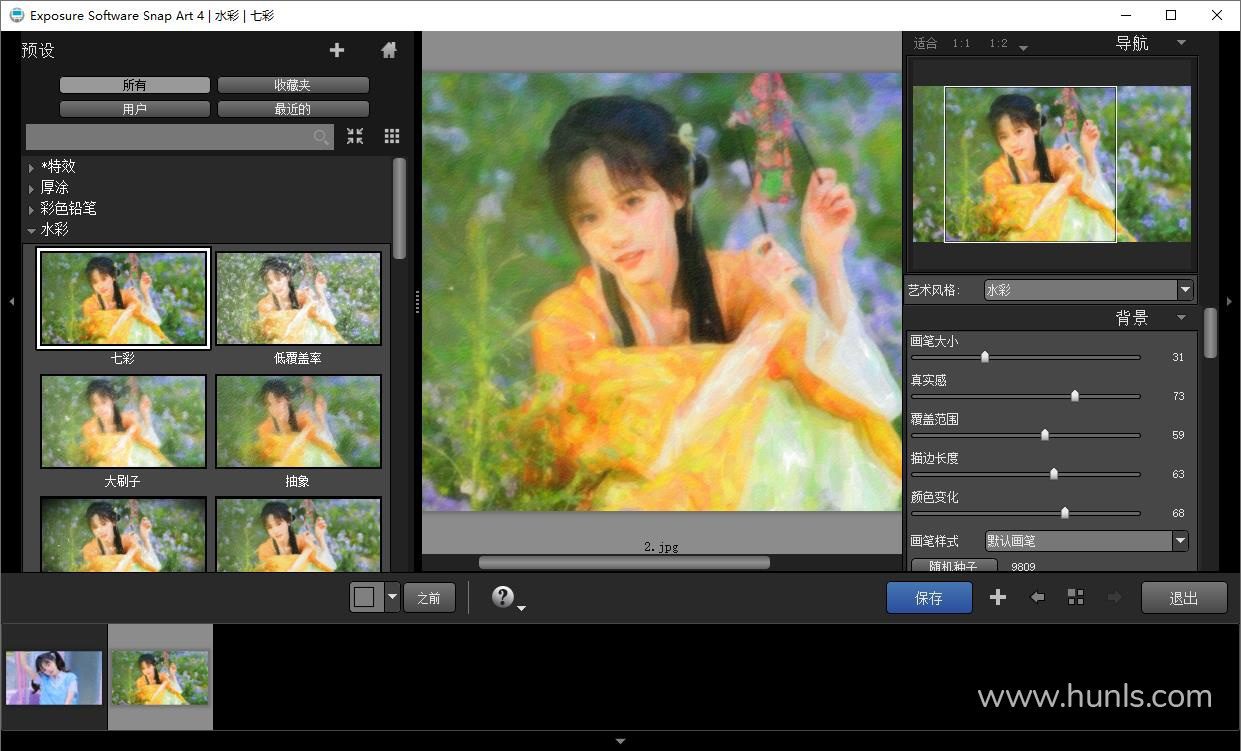Collapse all preset groups icon
The image size is (1241, 751).
click(x=355, y=137)
